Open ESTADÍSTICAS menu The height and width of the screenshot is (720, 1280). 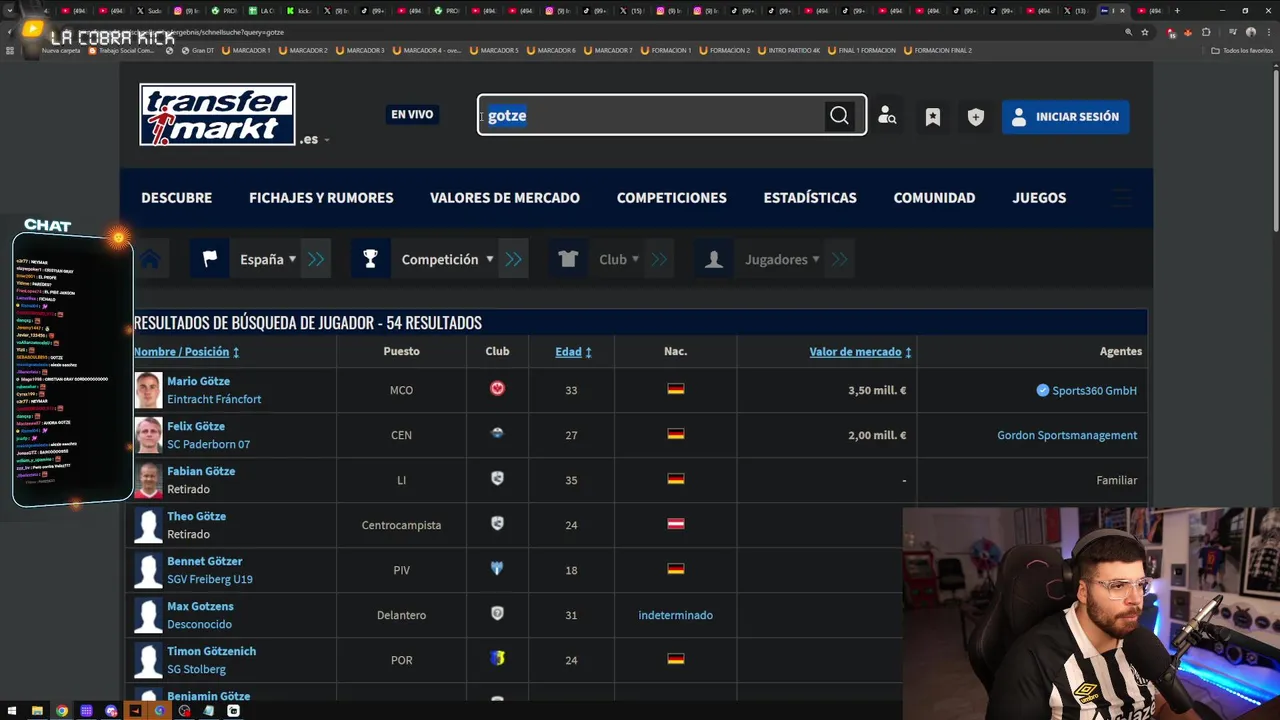[810, 198]
